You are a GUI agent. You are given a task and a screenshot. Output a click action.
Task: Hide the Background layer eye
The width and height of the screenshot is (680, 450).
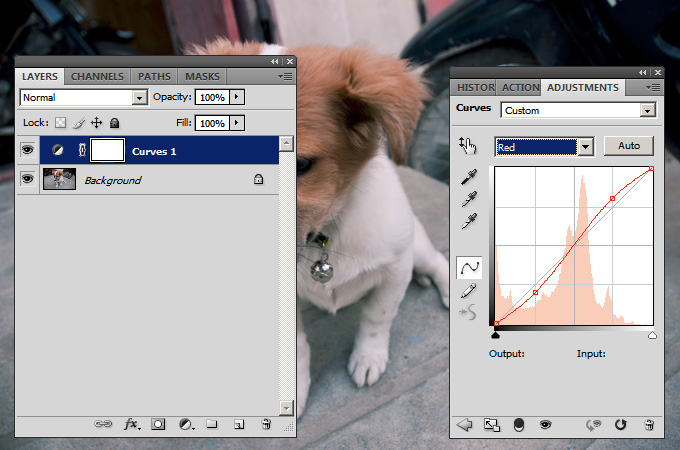pos(27,179)
